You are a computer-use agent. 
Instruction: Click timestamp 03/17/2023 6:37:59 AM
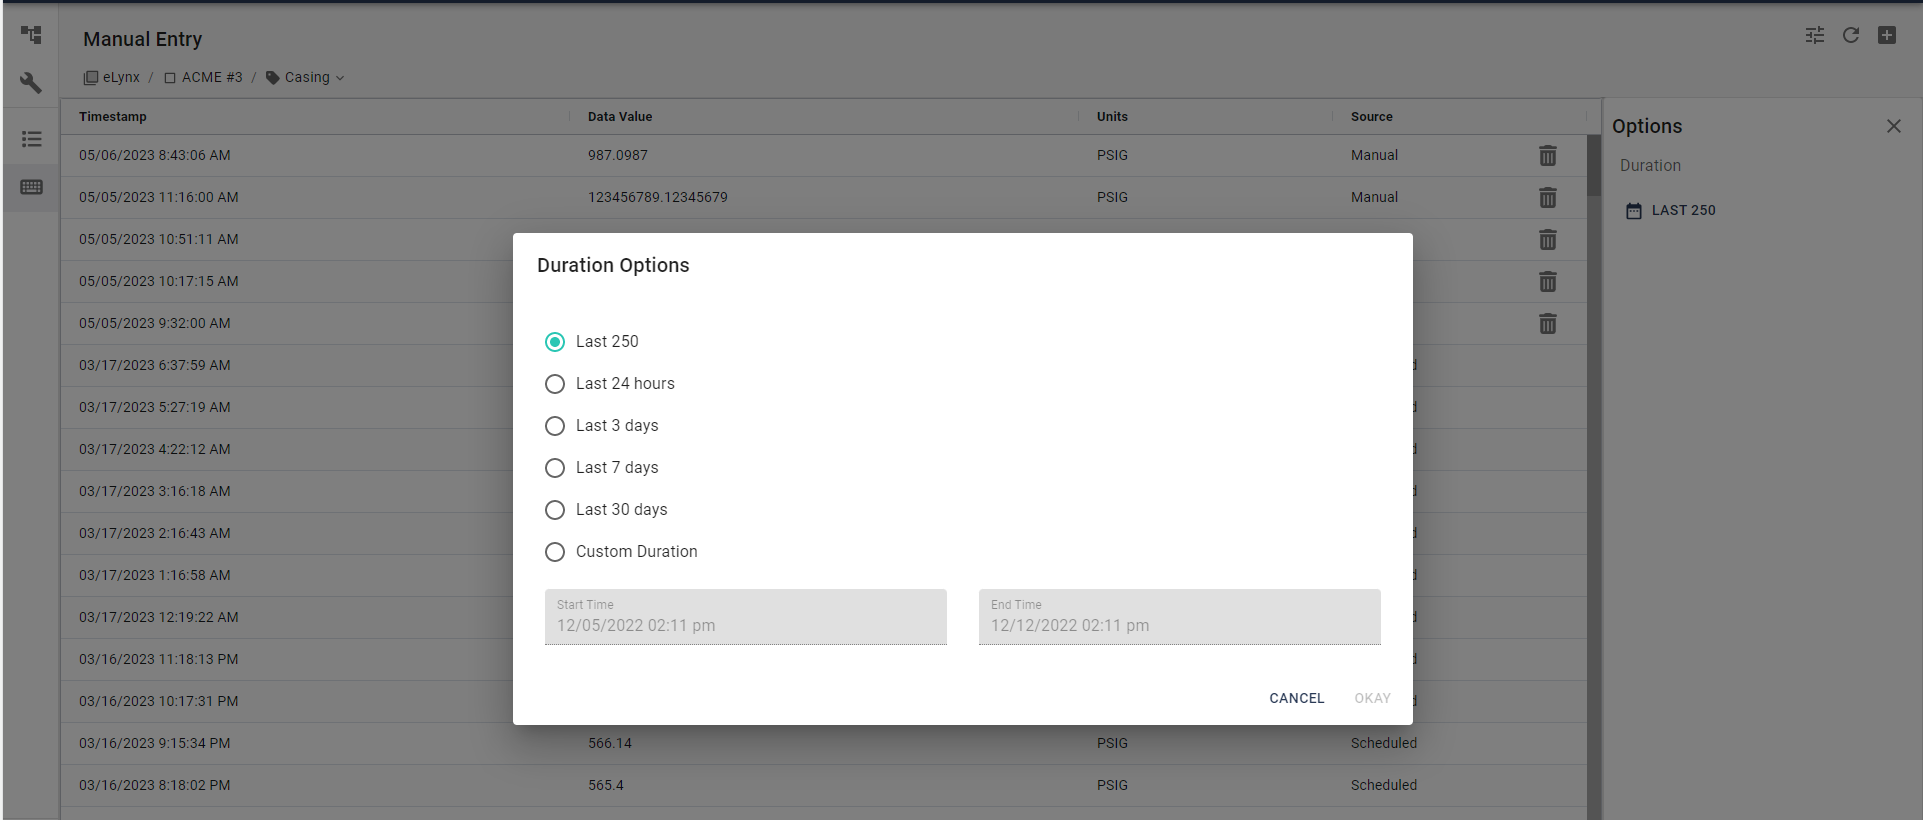tap(155, 365)
